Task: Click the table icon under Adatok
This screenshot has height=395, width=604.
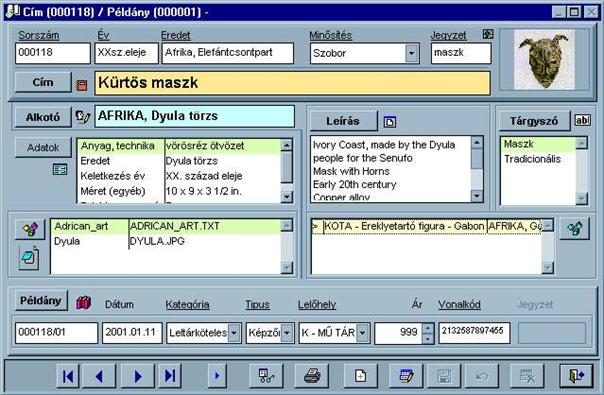Action: (x=60, y=169)
